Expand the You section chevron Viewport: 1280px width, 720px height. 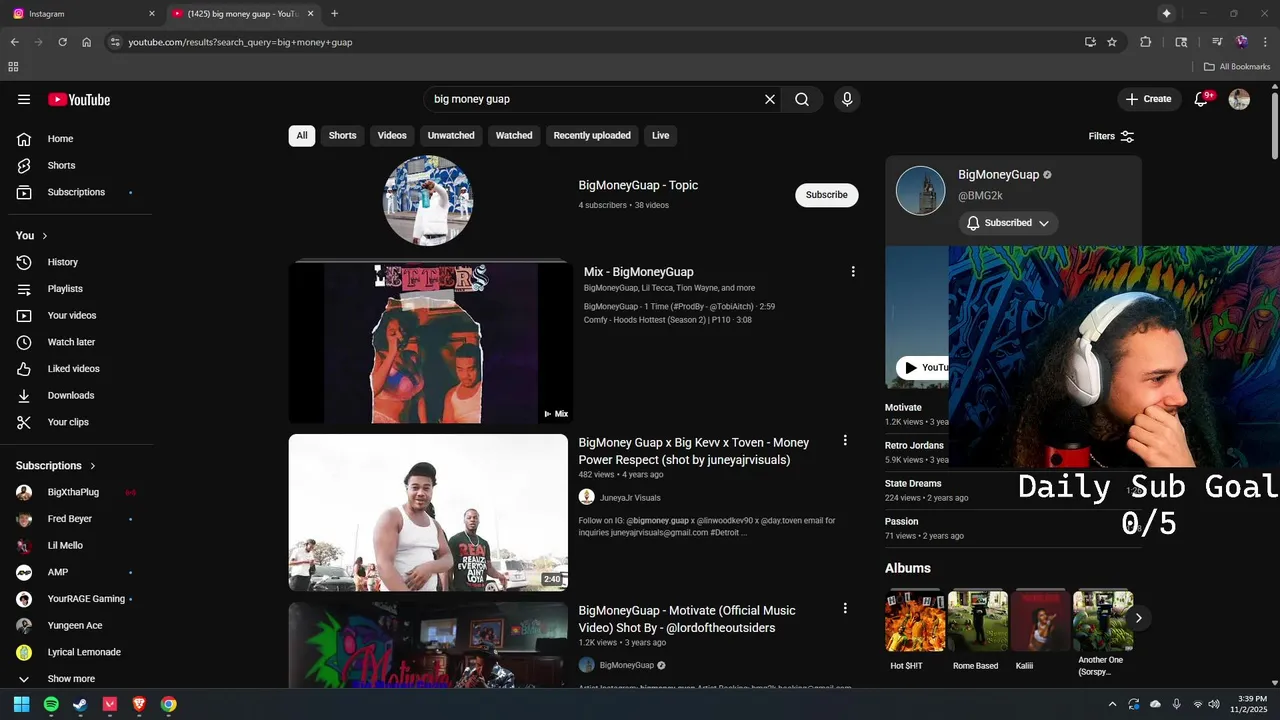click(x=45, y=236)
